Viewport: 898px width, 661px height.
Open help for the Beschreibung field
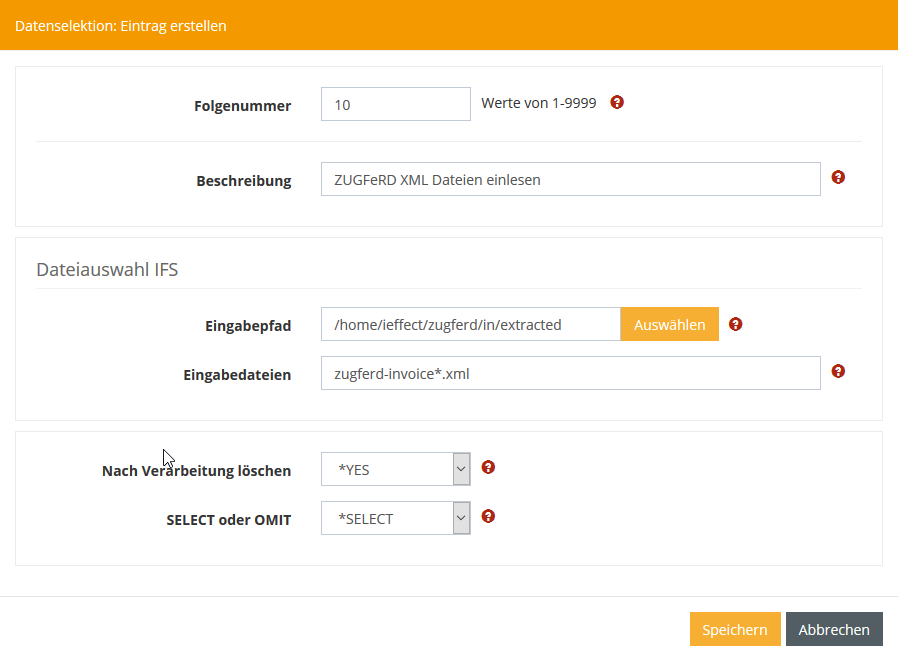click(838, 177)
